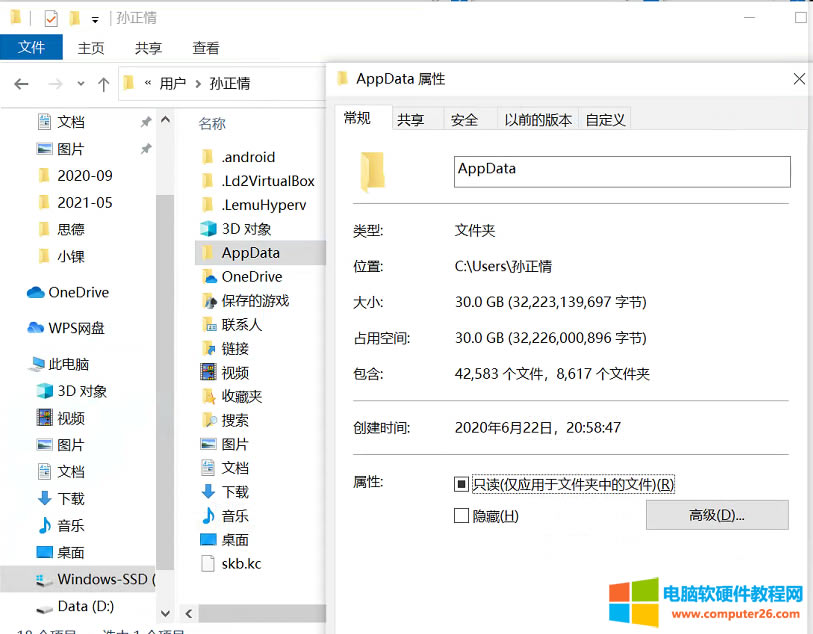Enable the 隐藏 hidden checkbox
Screen dimensions: 813x634
coord(461,516)
